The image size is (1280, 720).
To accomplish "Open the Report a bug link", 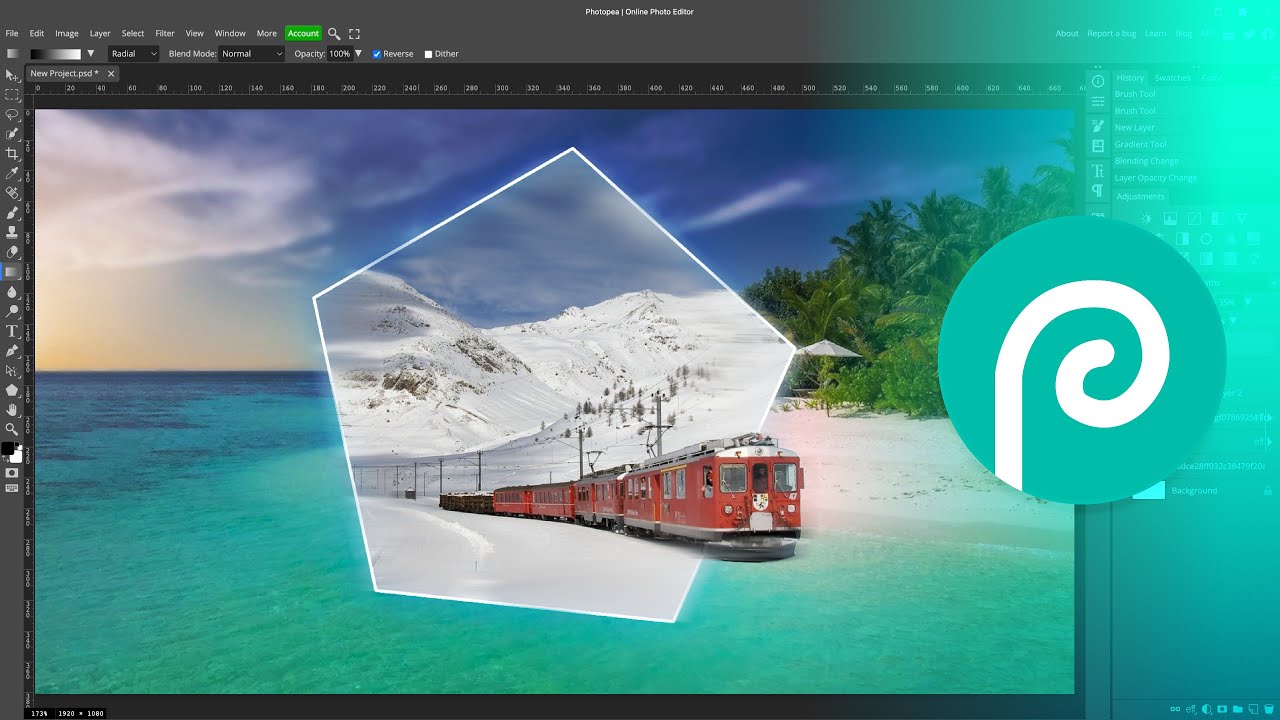I will pos(1112,33).
